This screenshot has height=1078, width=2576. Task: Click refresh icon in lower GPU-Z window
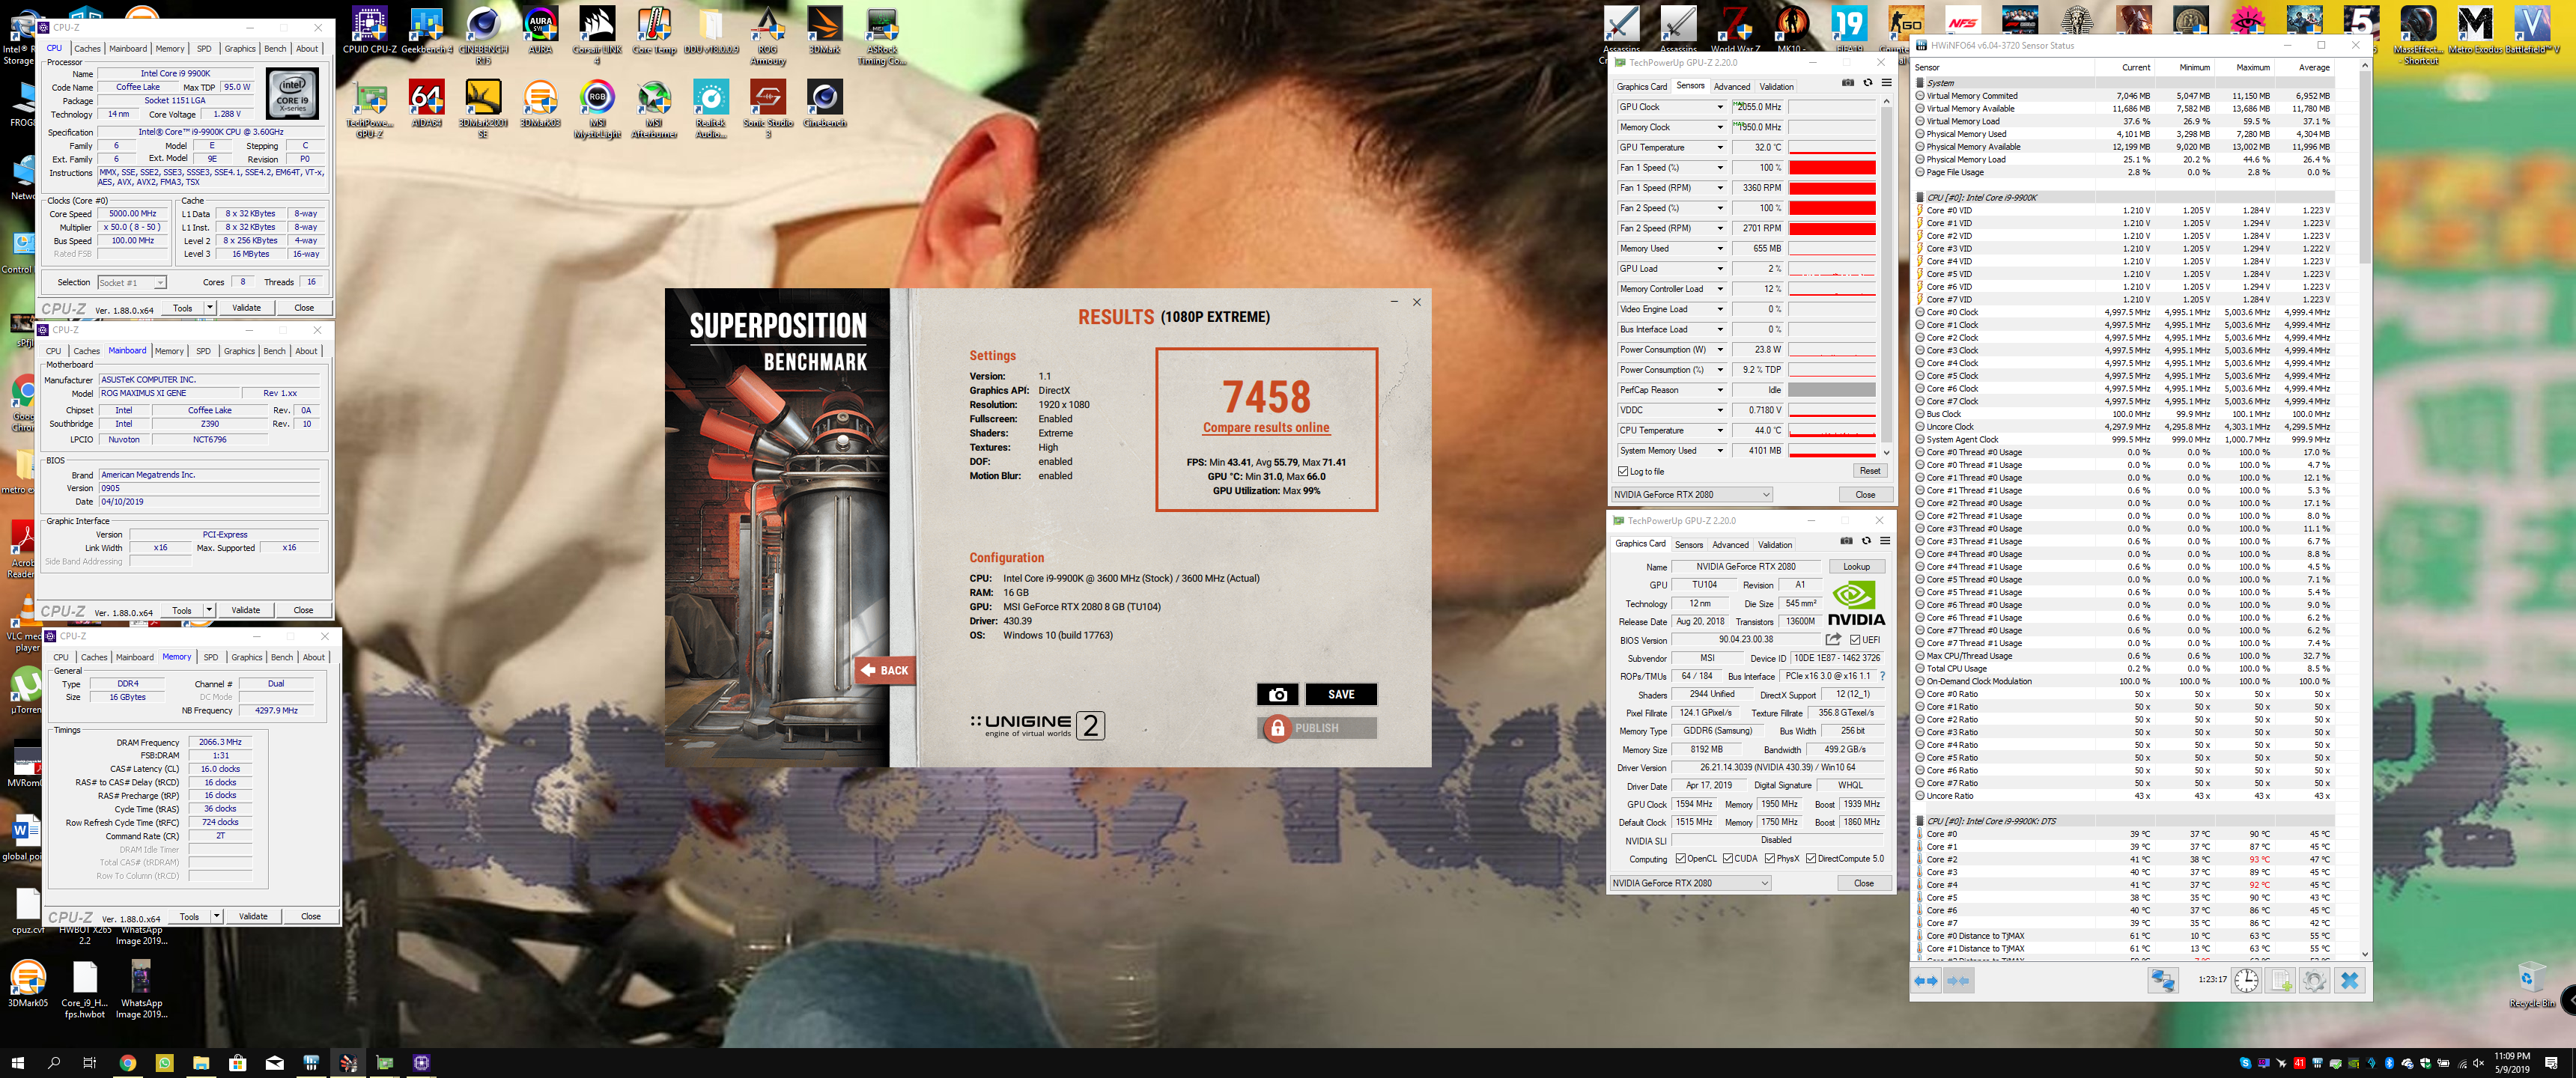coord(1865,541)
